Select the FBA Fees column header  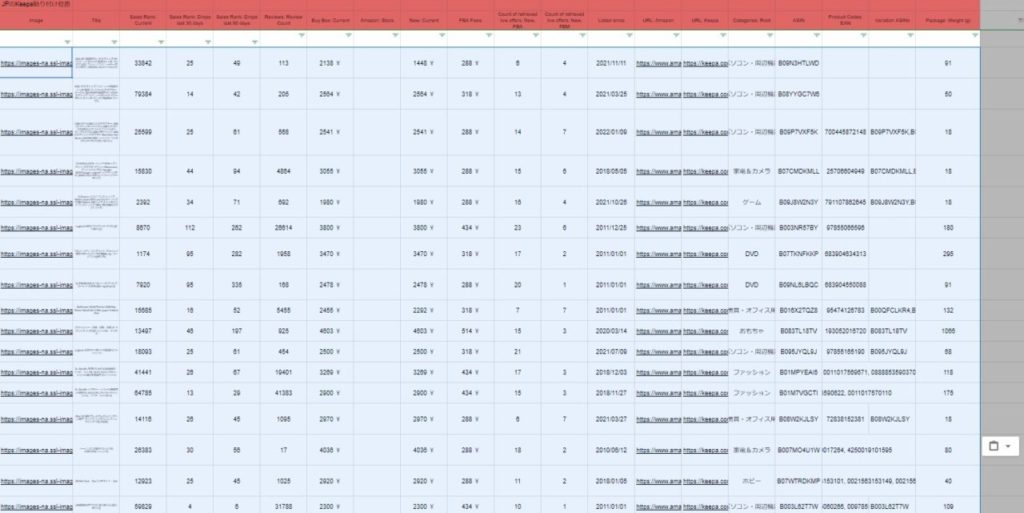coord(471,20)
